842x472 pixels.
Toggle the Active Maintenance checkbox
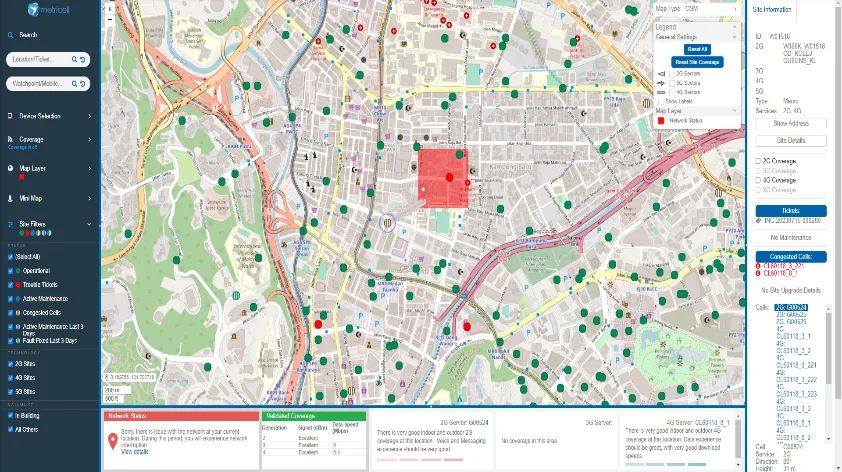[x=10, y=299]
